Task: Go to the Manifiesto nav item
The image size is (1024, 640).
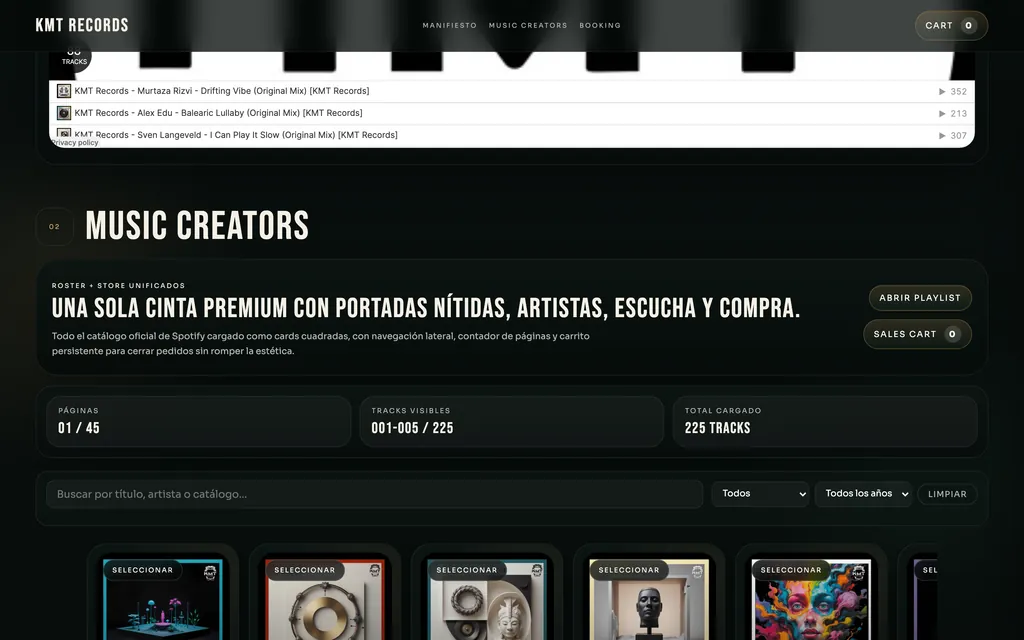Action: point(449,25)
